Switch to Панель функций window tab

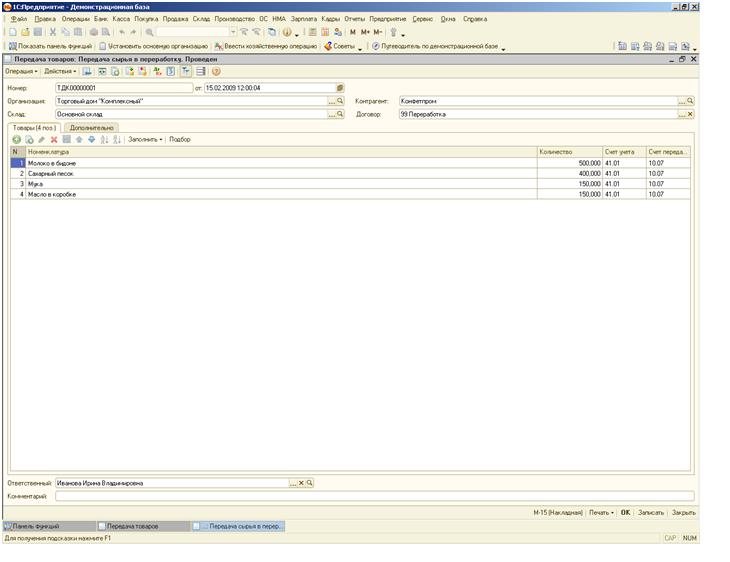(x=49, y=526)
